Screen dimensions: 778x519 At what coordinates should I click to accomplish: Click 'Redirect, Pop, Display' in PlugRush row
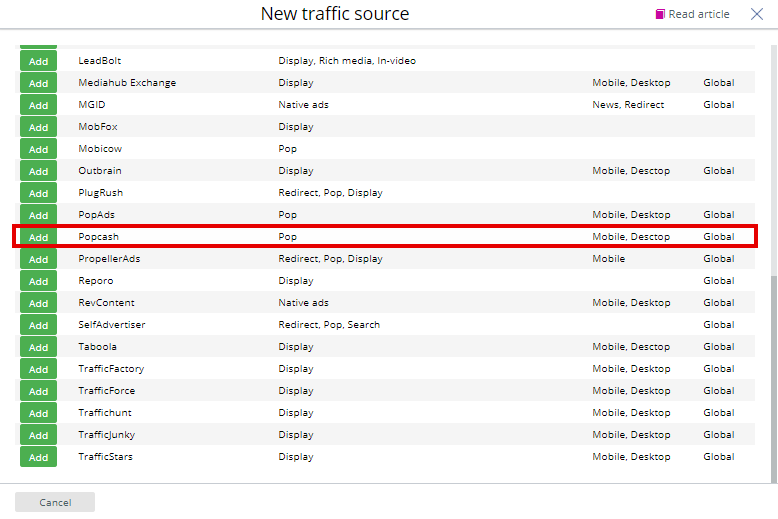330,193
